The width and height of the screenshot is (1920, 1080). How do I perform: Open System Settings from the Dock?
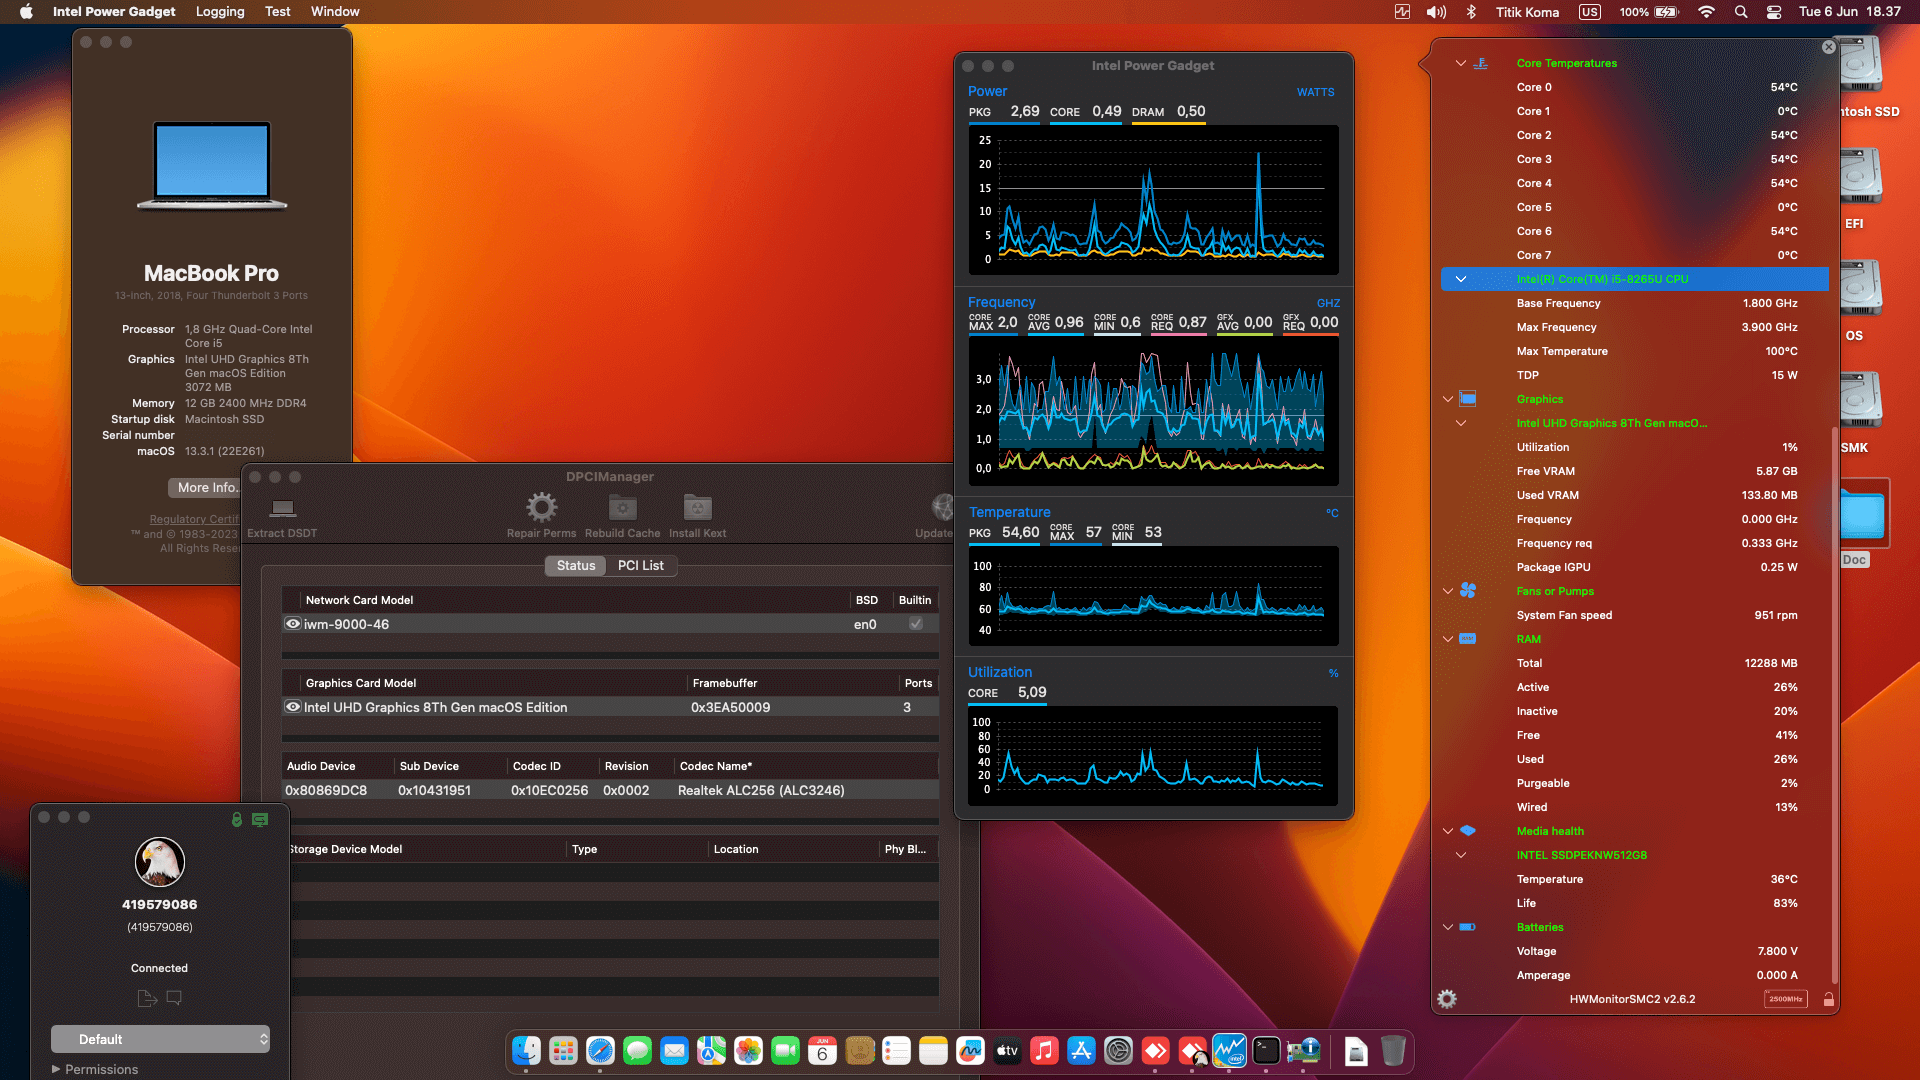point(1118,1051)
